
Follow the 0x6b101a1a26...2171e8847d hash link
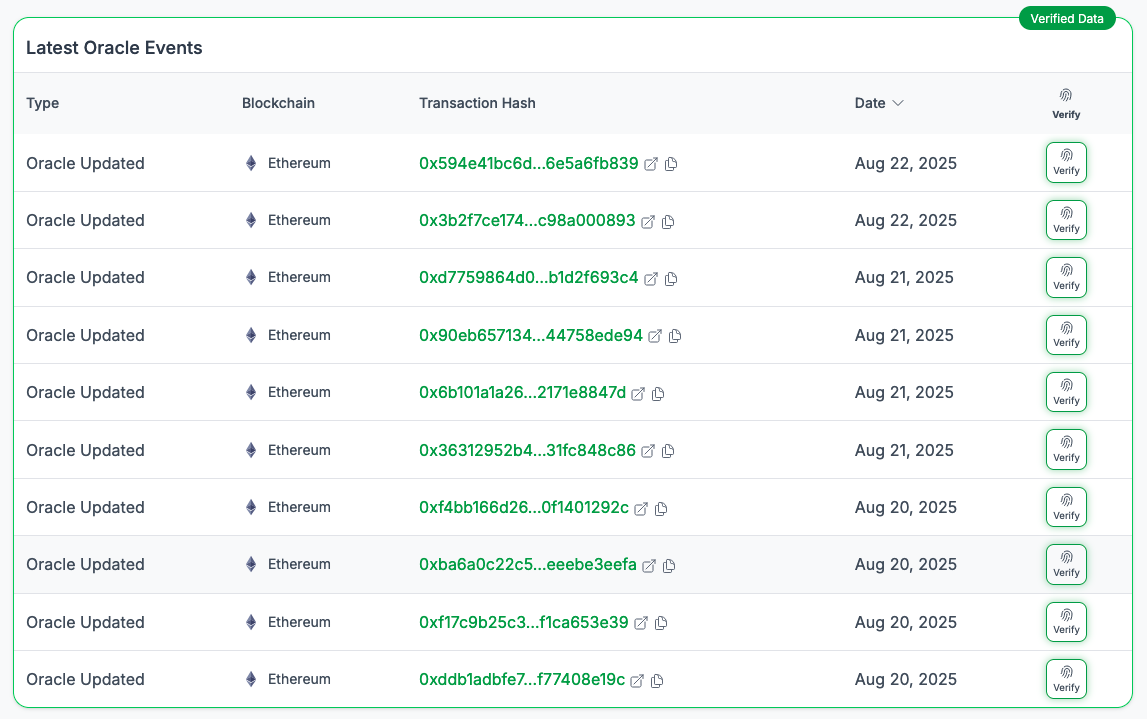(522, 393)
